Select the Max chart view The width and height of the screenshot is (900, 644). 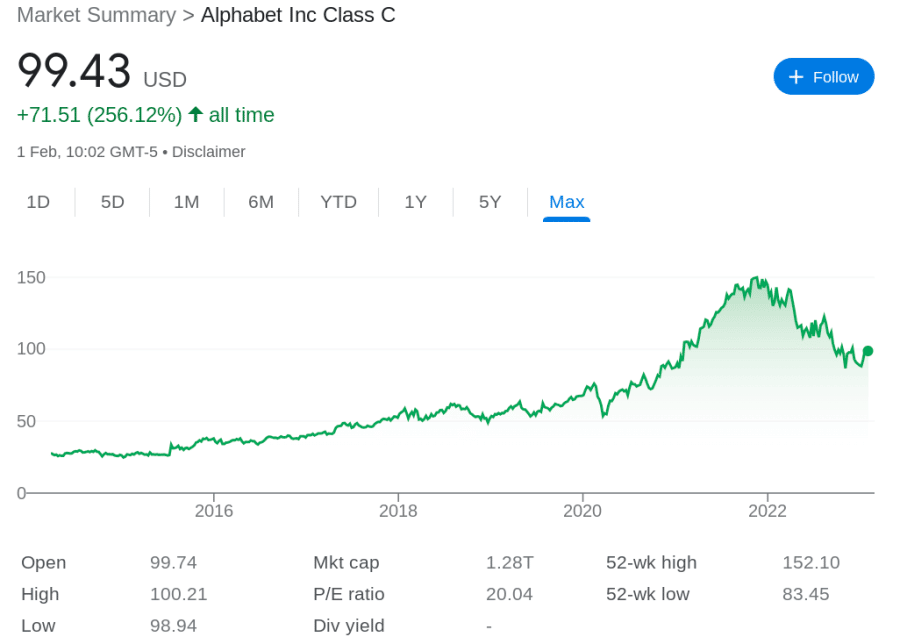pos(566,201)
